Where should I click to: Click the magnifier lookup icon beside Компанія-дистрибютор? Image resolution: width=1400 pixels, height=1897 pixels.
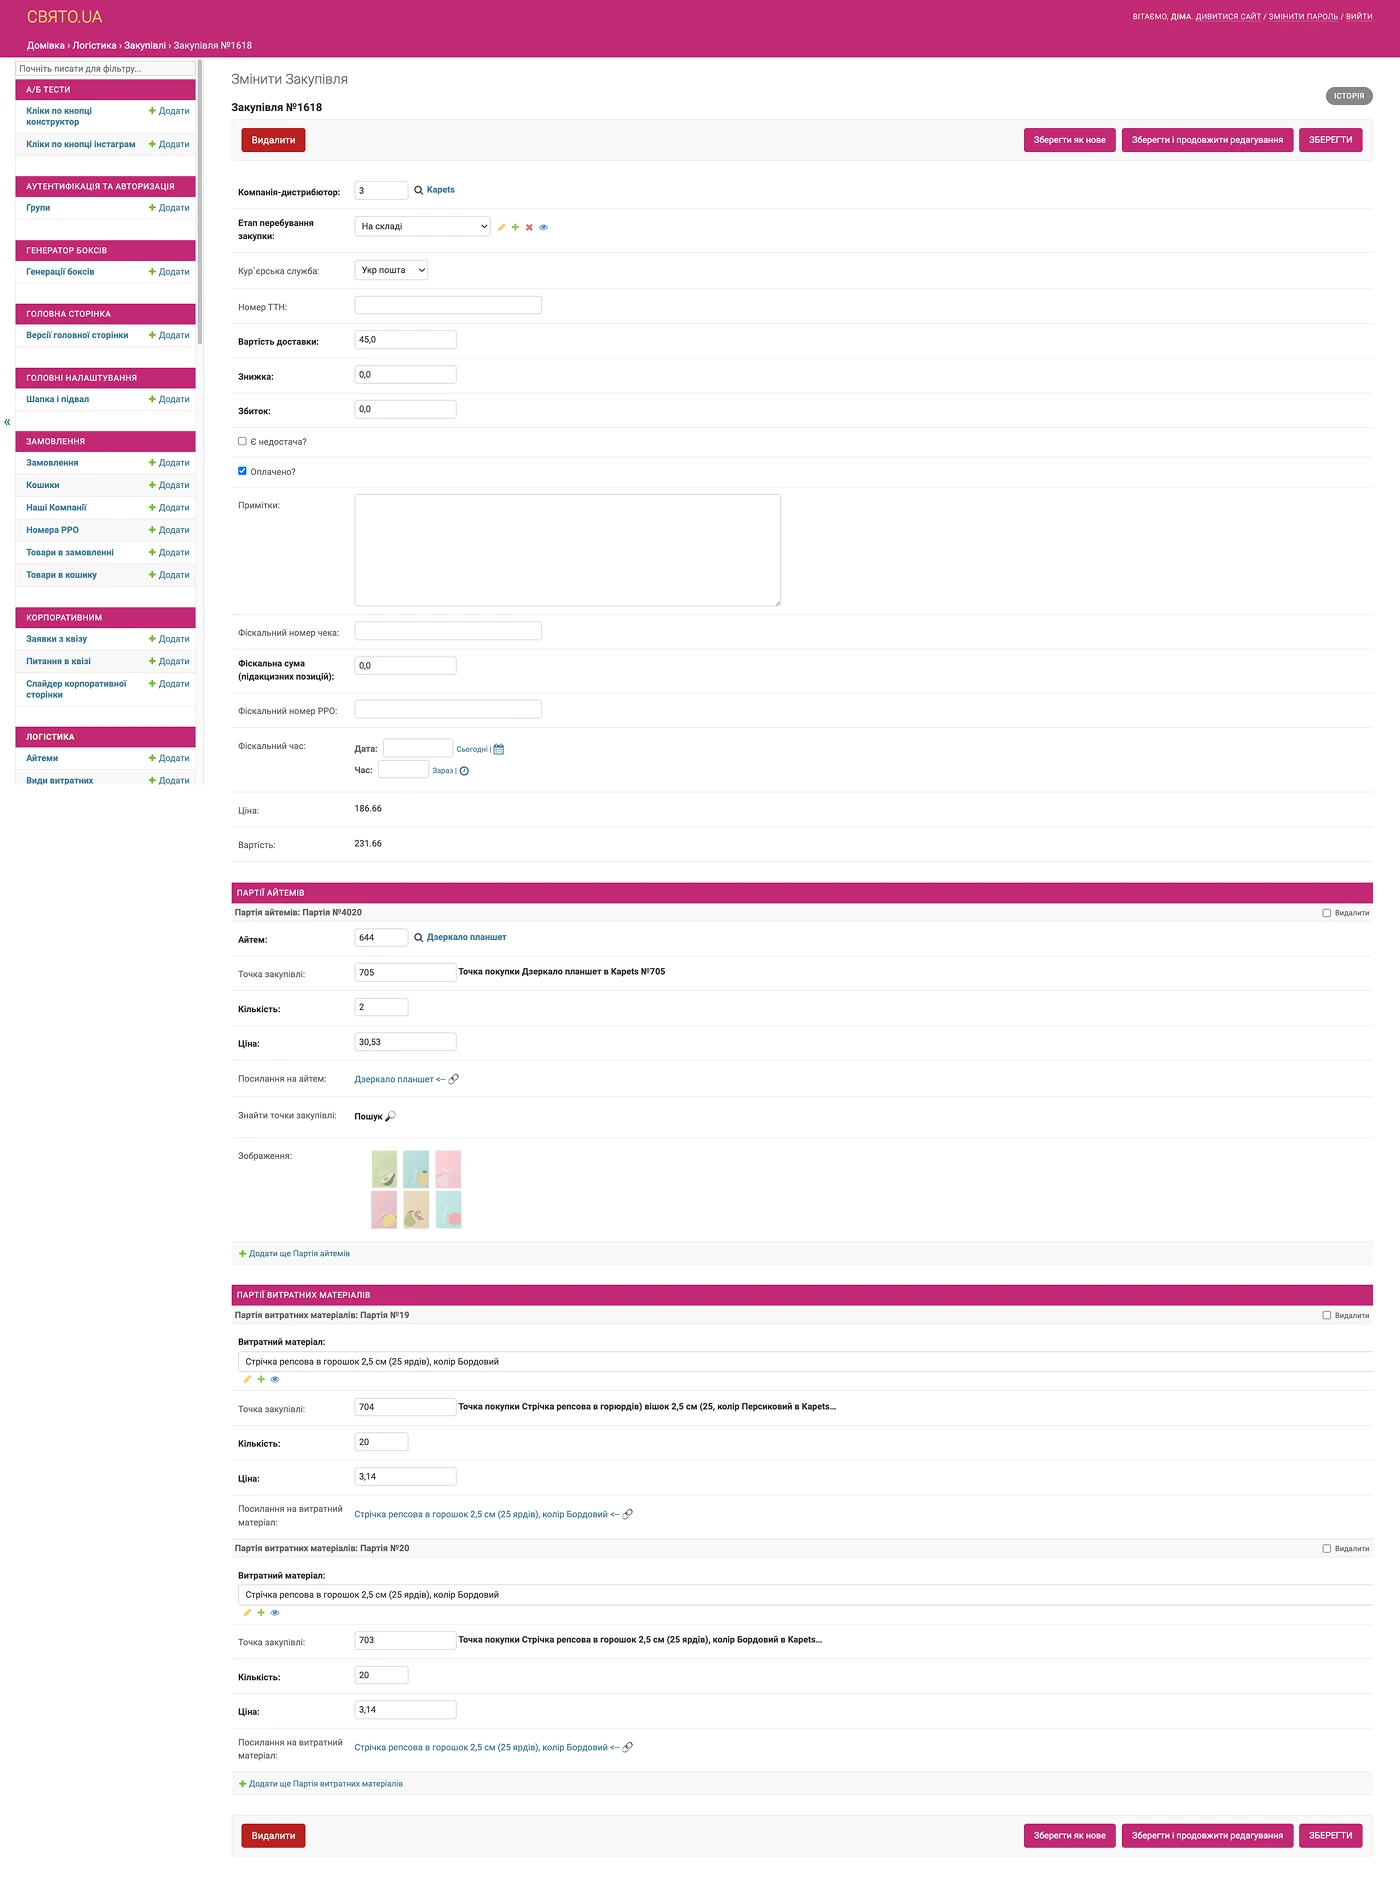[x=418, y=190]
